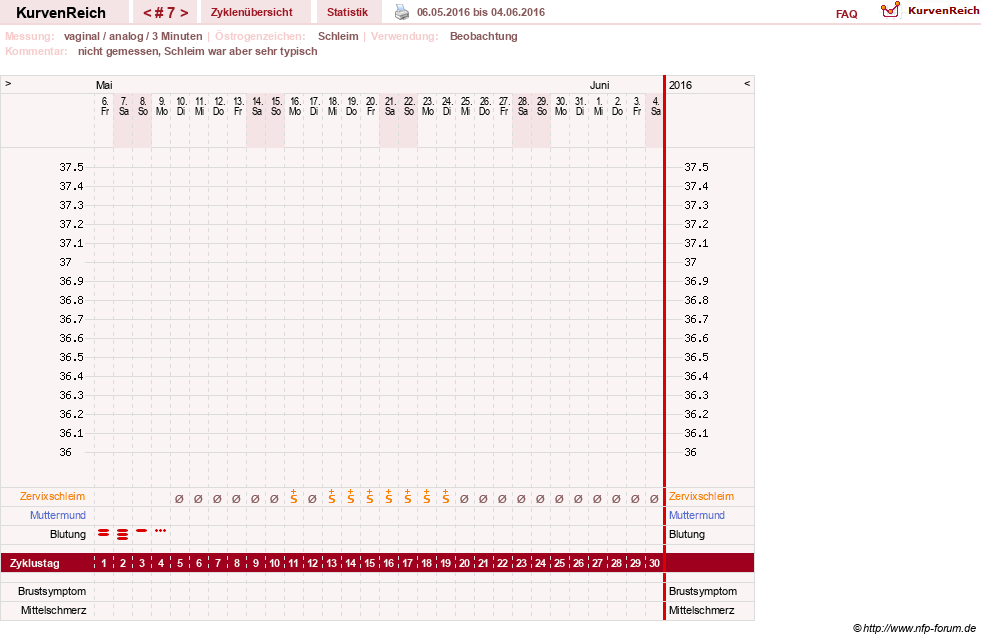Click the S+ mucus symbol on cycle day 19
Viewport: 981px width, 640px height.
coord(445,497)
